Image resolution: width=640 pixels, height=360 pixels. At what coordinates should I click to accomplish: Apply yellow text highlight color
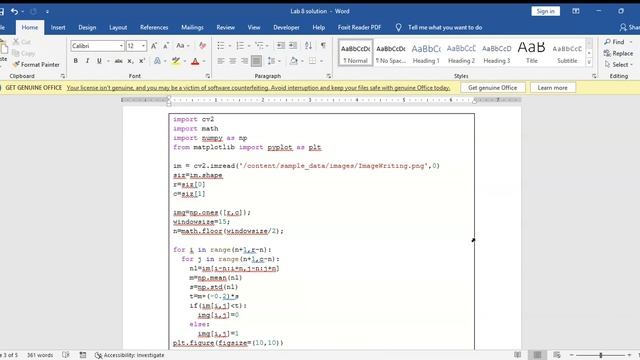click(x=176, y=61)
